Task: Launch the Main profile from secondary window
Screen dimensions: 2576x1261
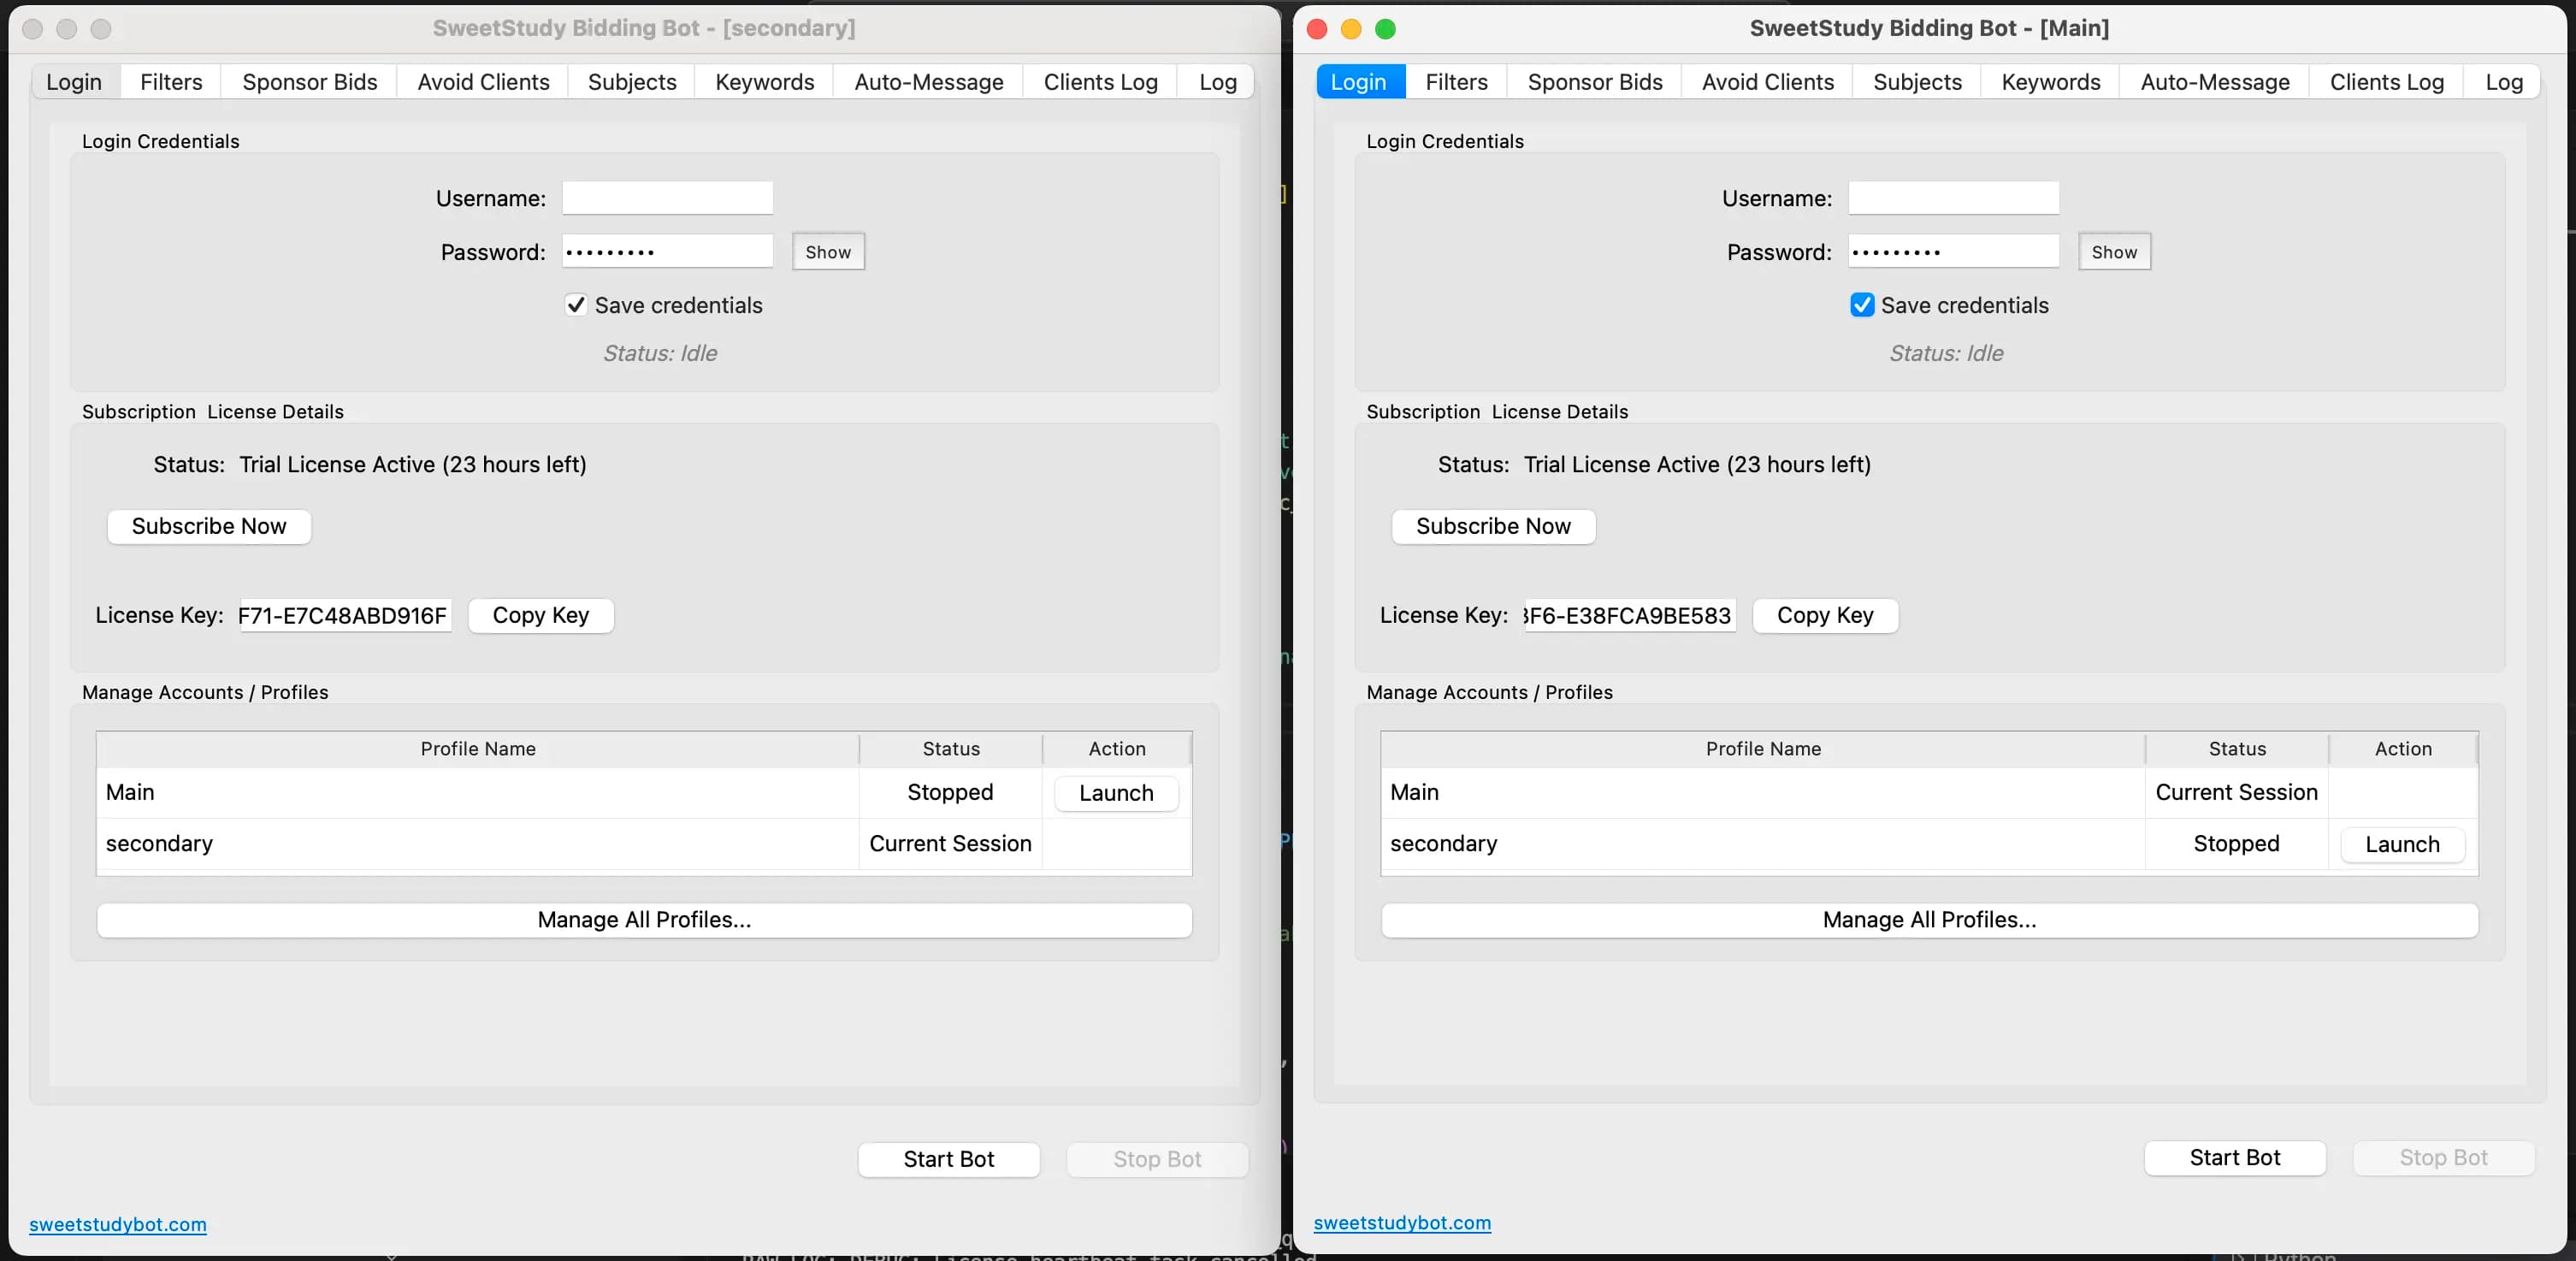Action: pos(1116,793)
